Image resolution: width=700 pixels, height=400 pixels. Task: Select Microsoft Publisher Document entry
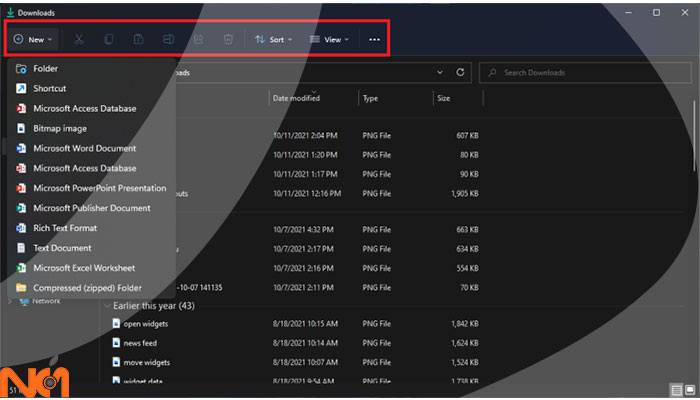point(91,208)
